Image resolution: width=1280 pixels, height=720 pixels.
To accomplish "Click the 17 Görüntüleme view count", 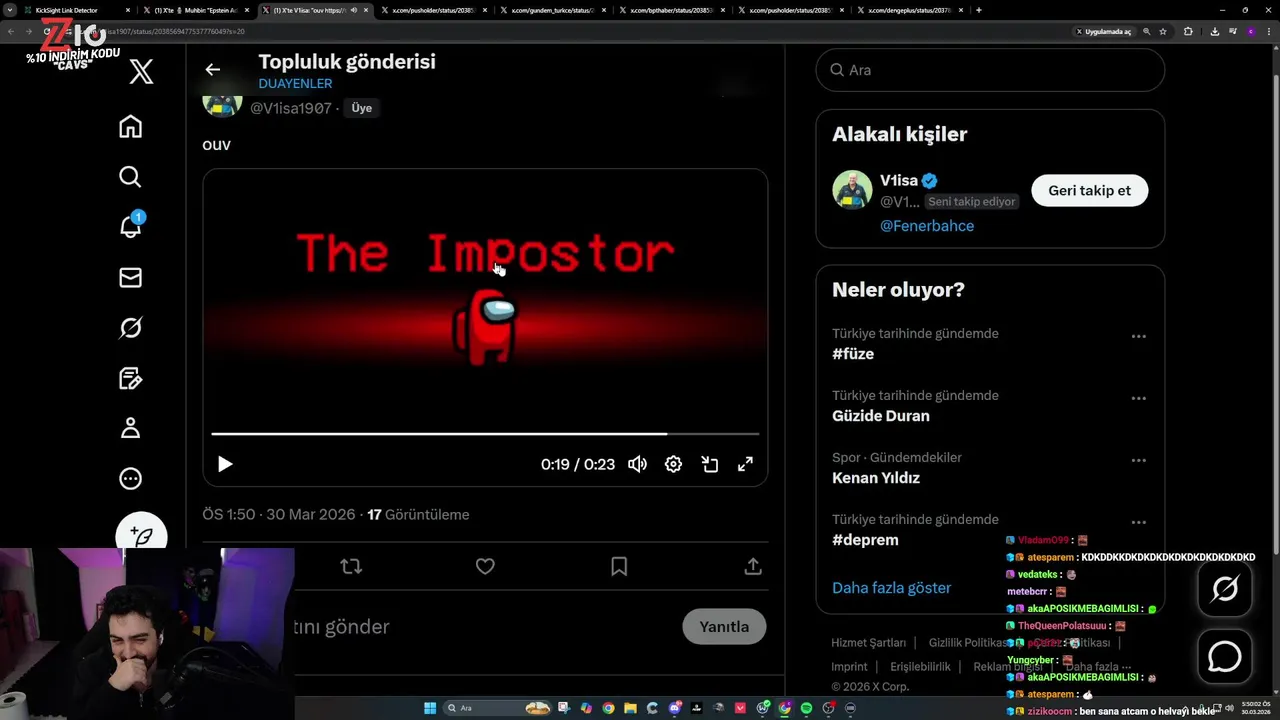I will click(x=418, y=515).
